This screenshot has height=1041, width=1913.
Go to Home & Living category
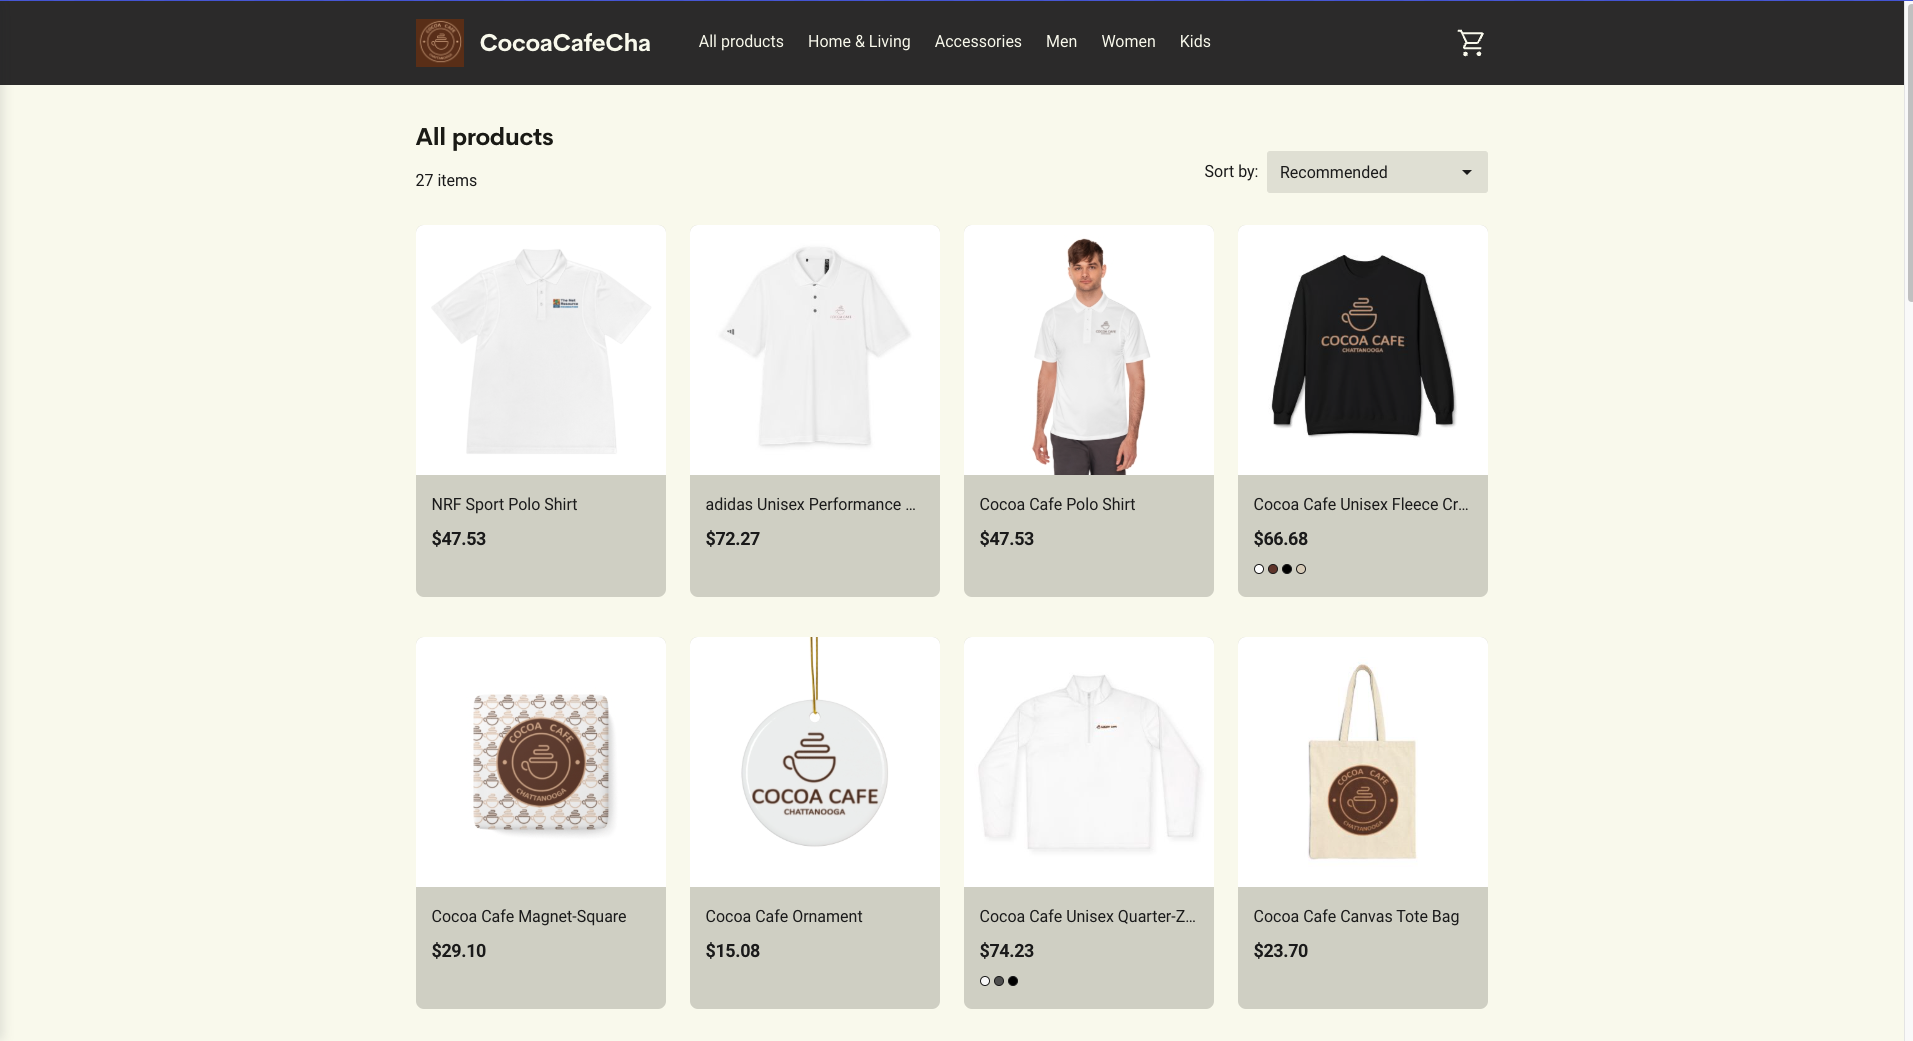pos(859,42)
